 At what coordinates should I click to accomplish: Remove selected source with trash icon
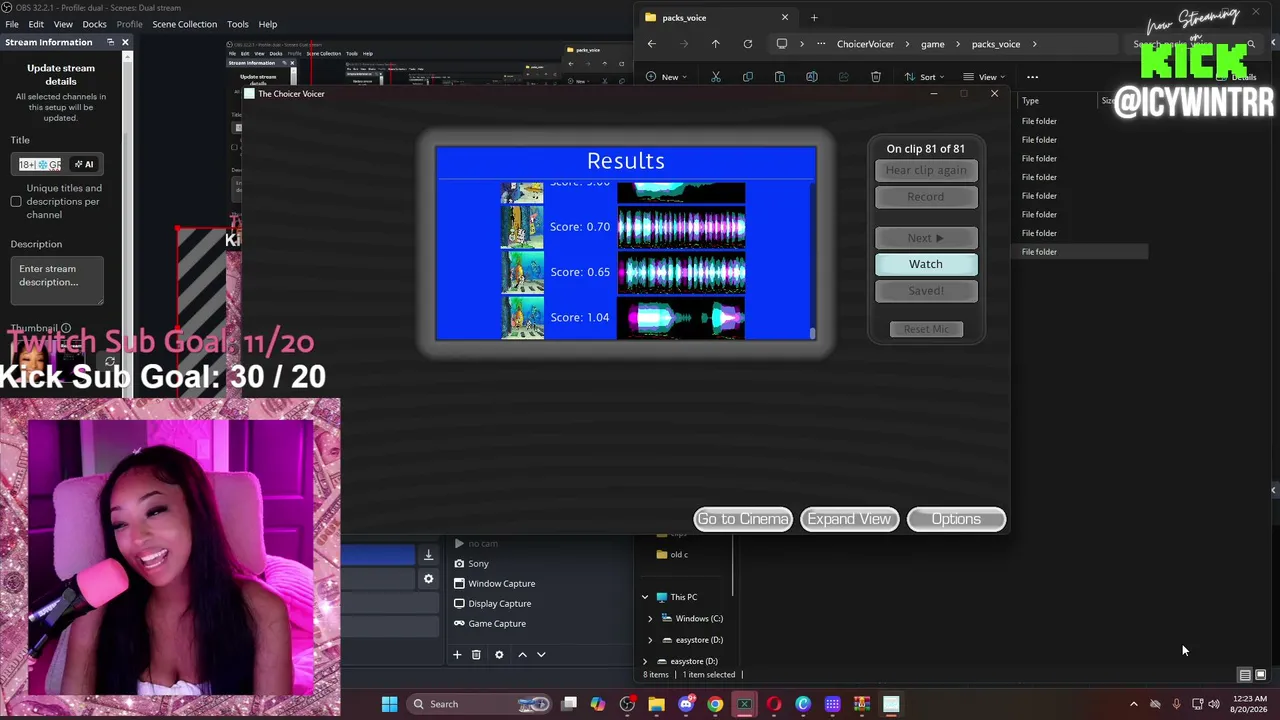[476, 655]
